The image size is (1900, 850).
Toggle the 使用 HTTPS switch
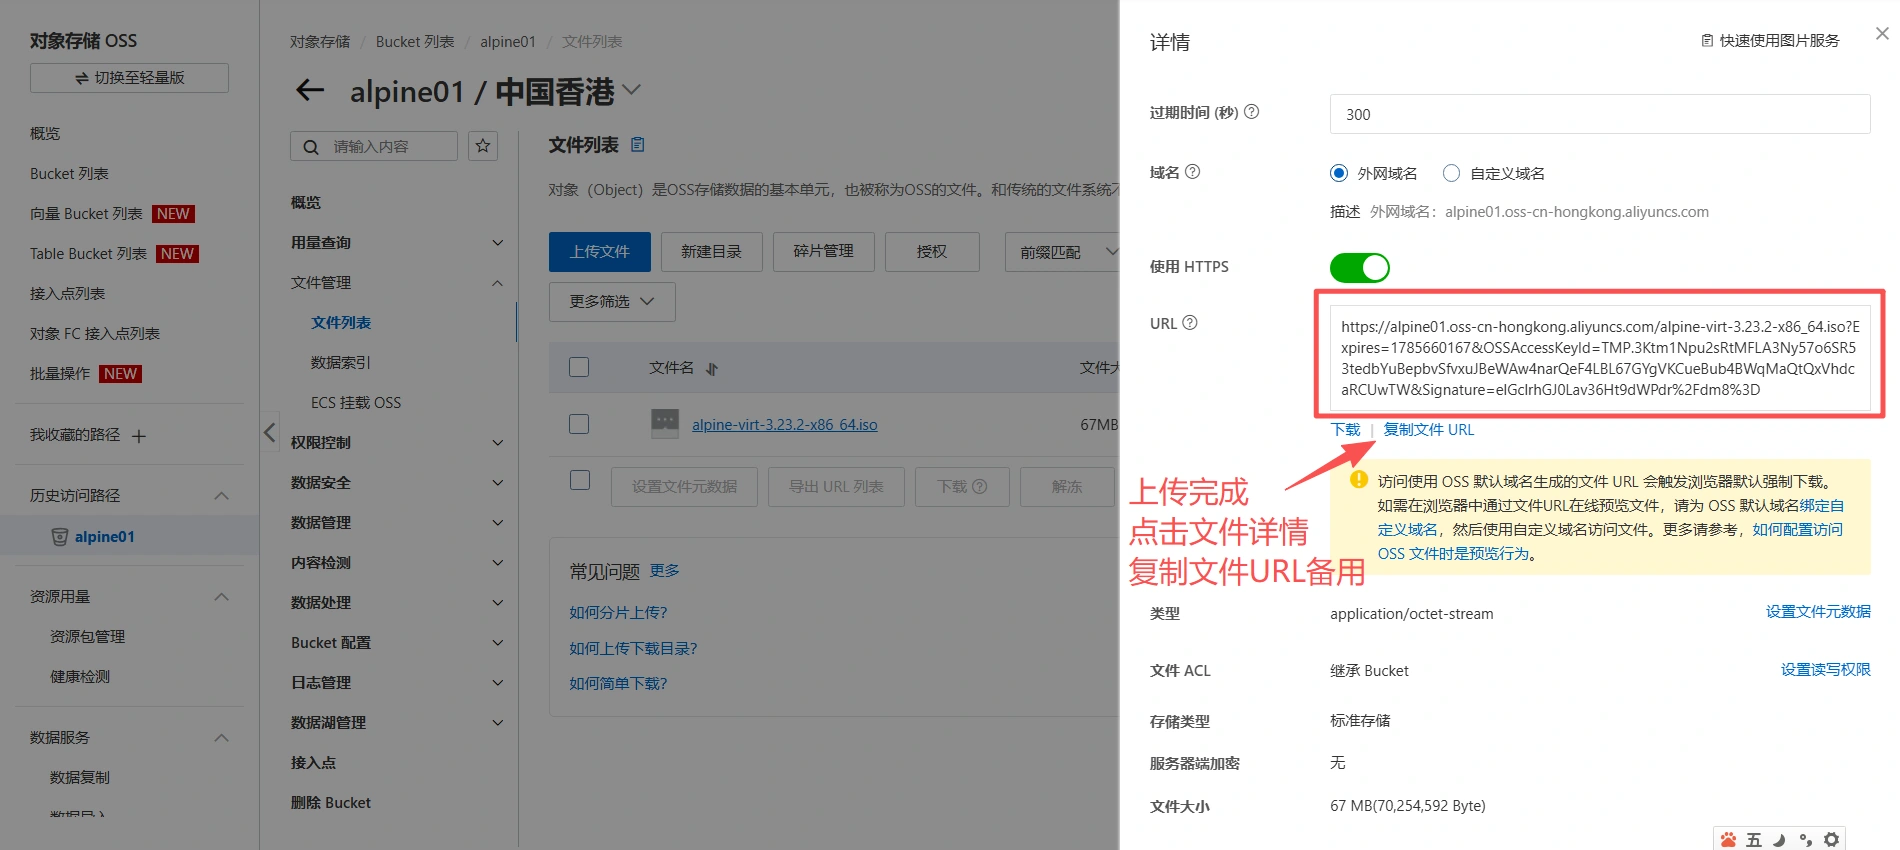coord(1360,268)
